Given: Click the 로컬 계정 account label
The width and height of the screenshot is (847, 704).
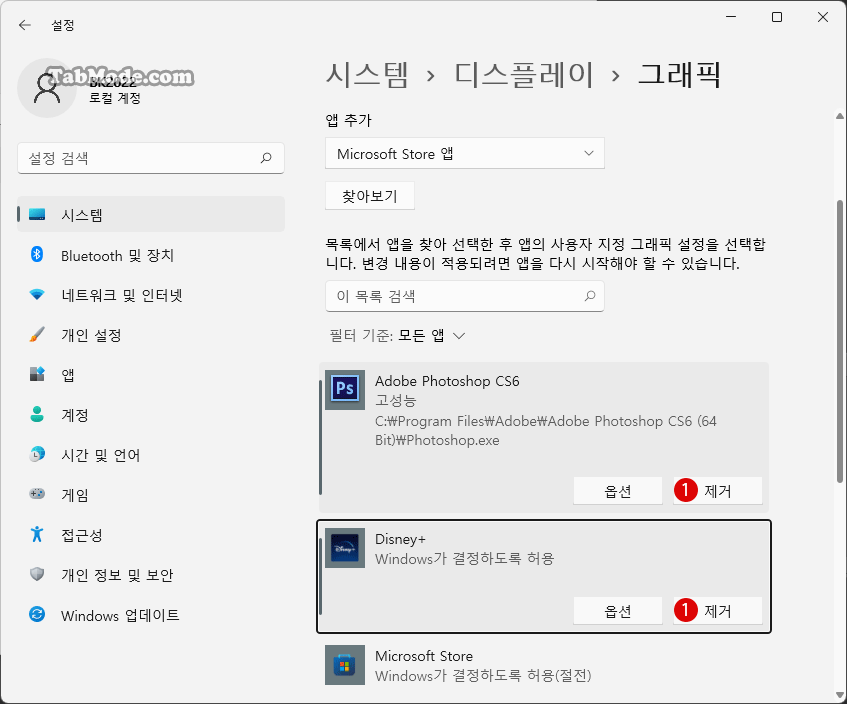Looking at the screenshot, I should pyautogui.click(x=115, y=98).
